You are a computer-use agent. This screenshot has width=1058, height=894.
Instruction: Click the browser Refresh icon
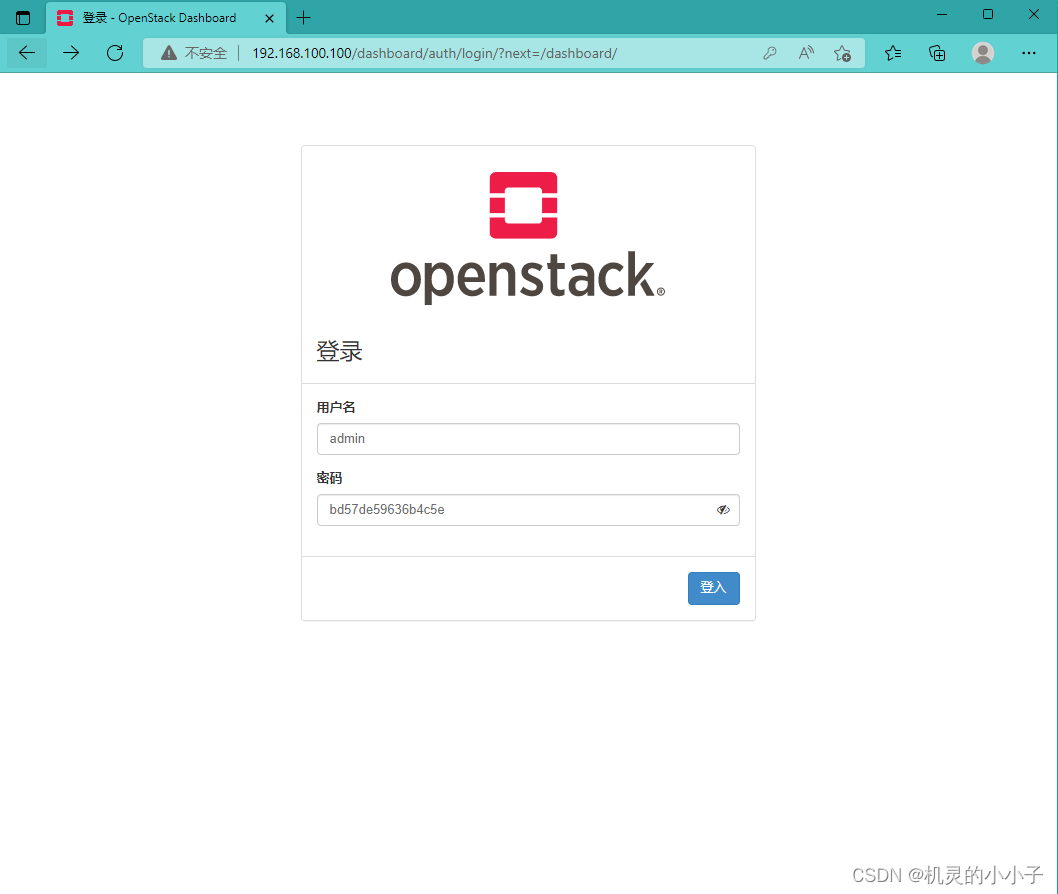115,53
